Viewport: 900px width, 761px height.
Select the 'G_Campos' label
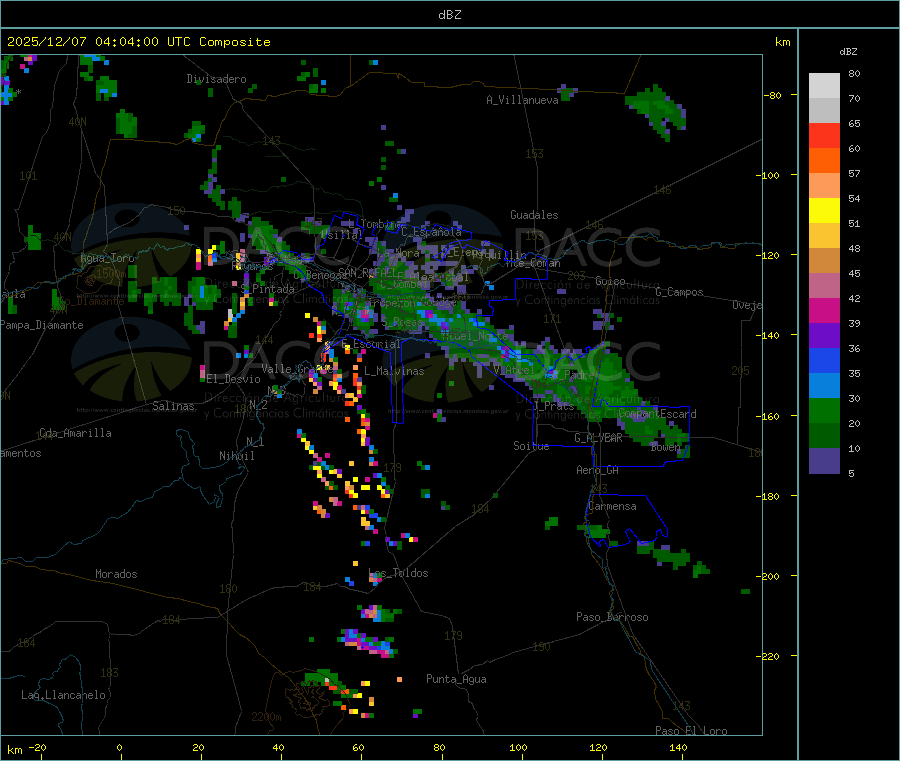679,292
